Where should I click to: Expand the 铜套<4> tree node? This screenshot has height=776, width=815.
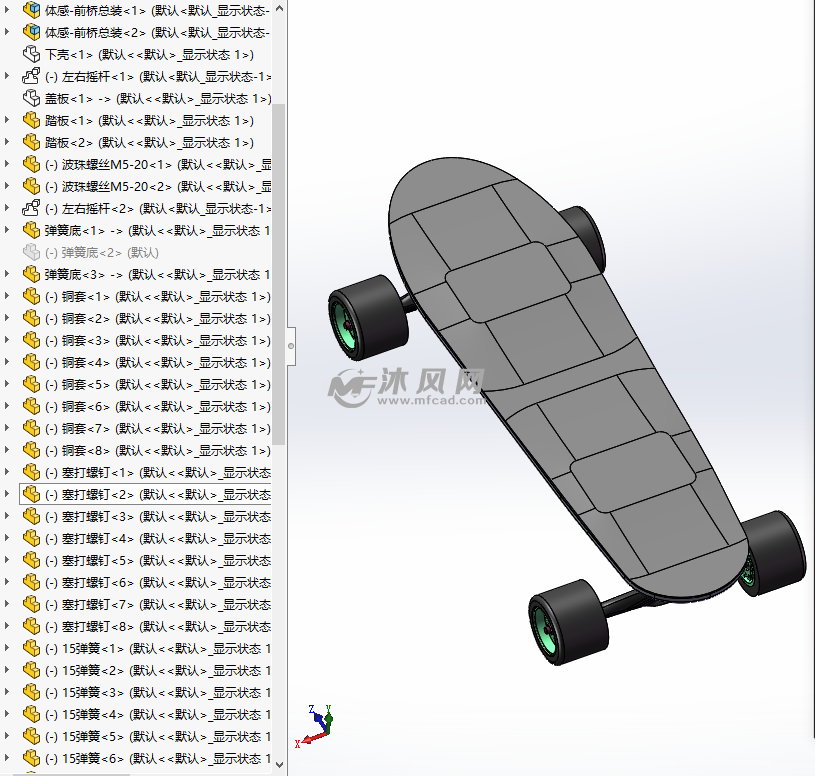coord(9,362)
